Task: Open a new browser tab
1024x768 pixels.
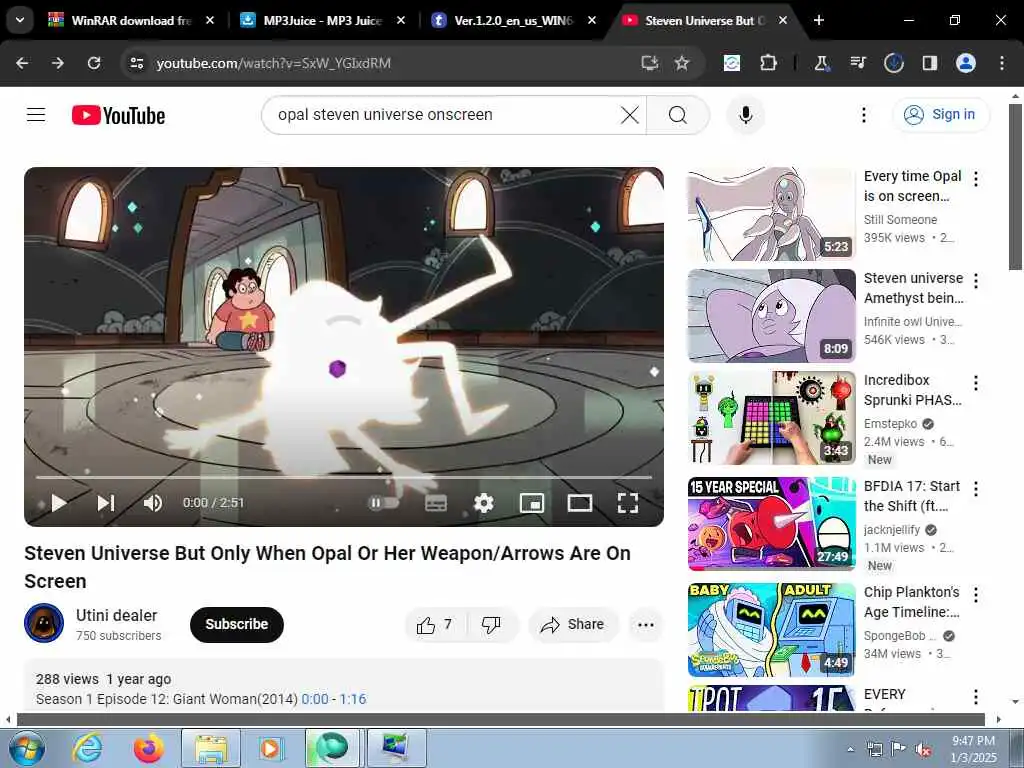Action: pyautogui.click(x=818, y=20)
